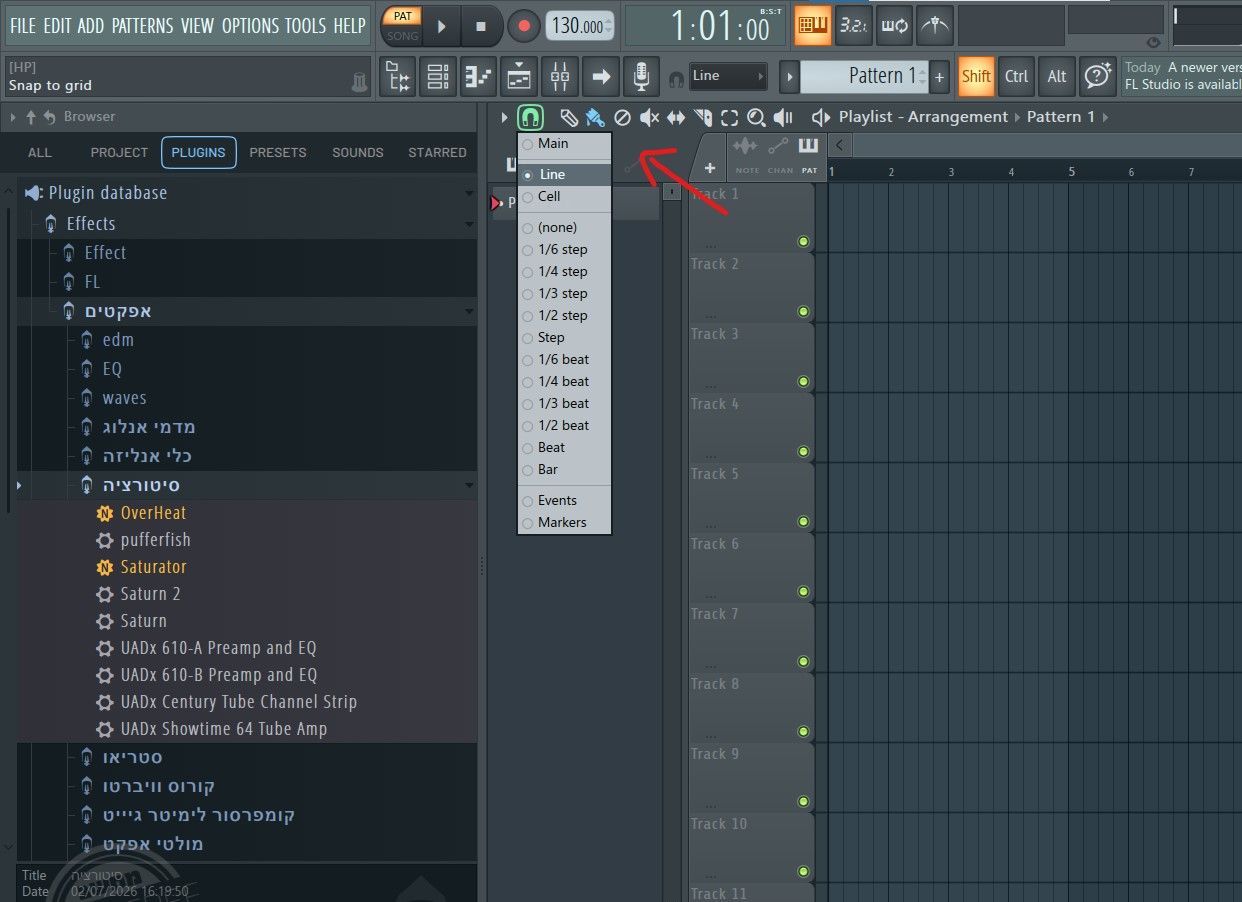Select the Mute tool speaker icon
Viewport: 1242px width, 902px height.
point(649,118)
